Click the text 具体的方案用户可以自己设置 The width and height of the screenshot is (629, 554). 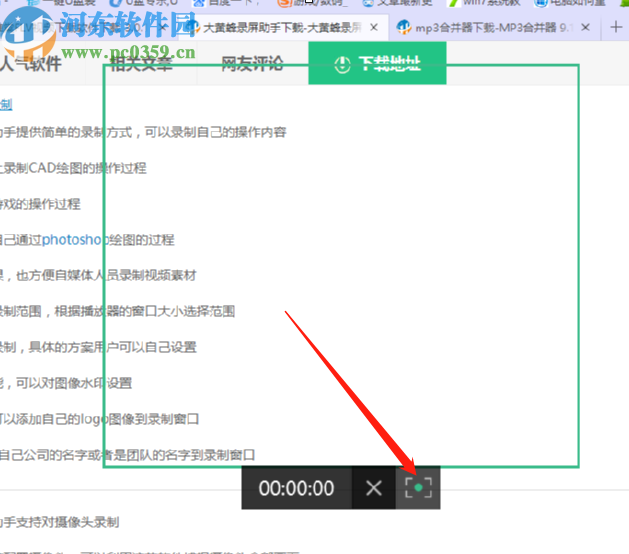(112, 347)
